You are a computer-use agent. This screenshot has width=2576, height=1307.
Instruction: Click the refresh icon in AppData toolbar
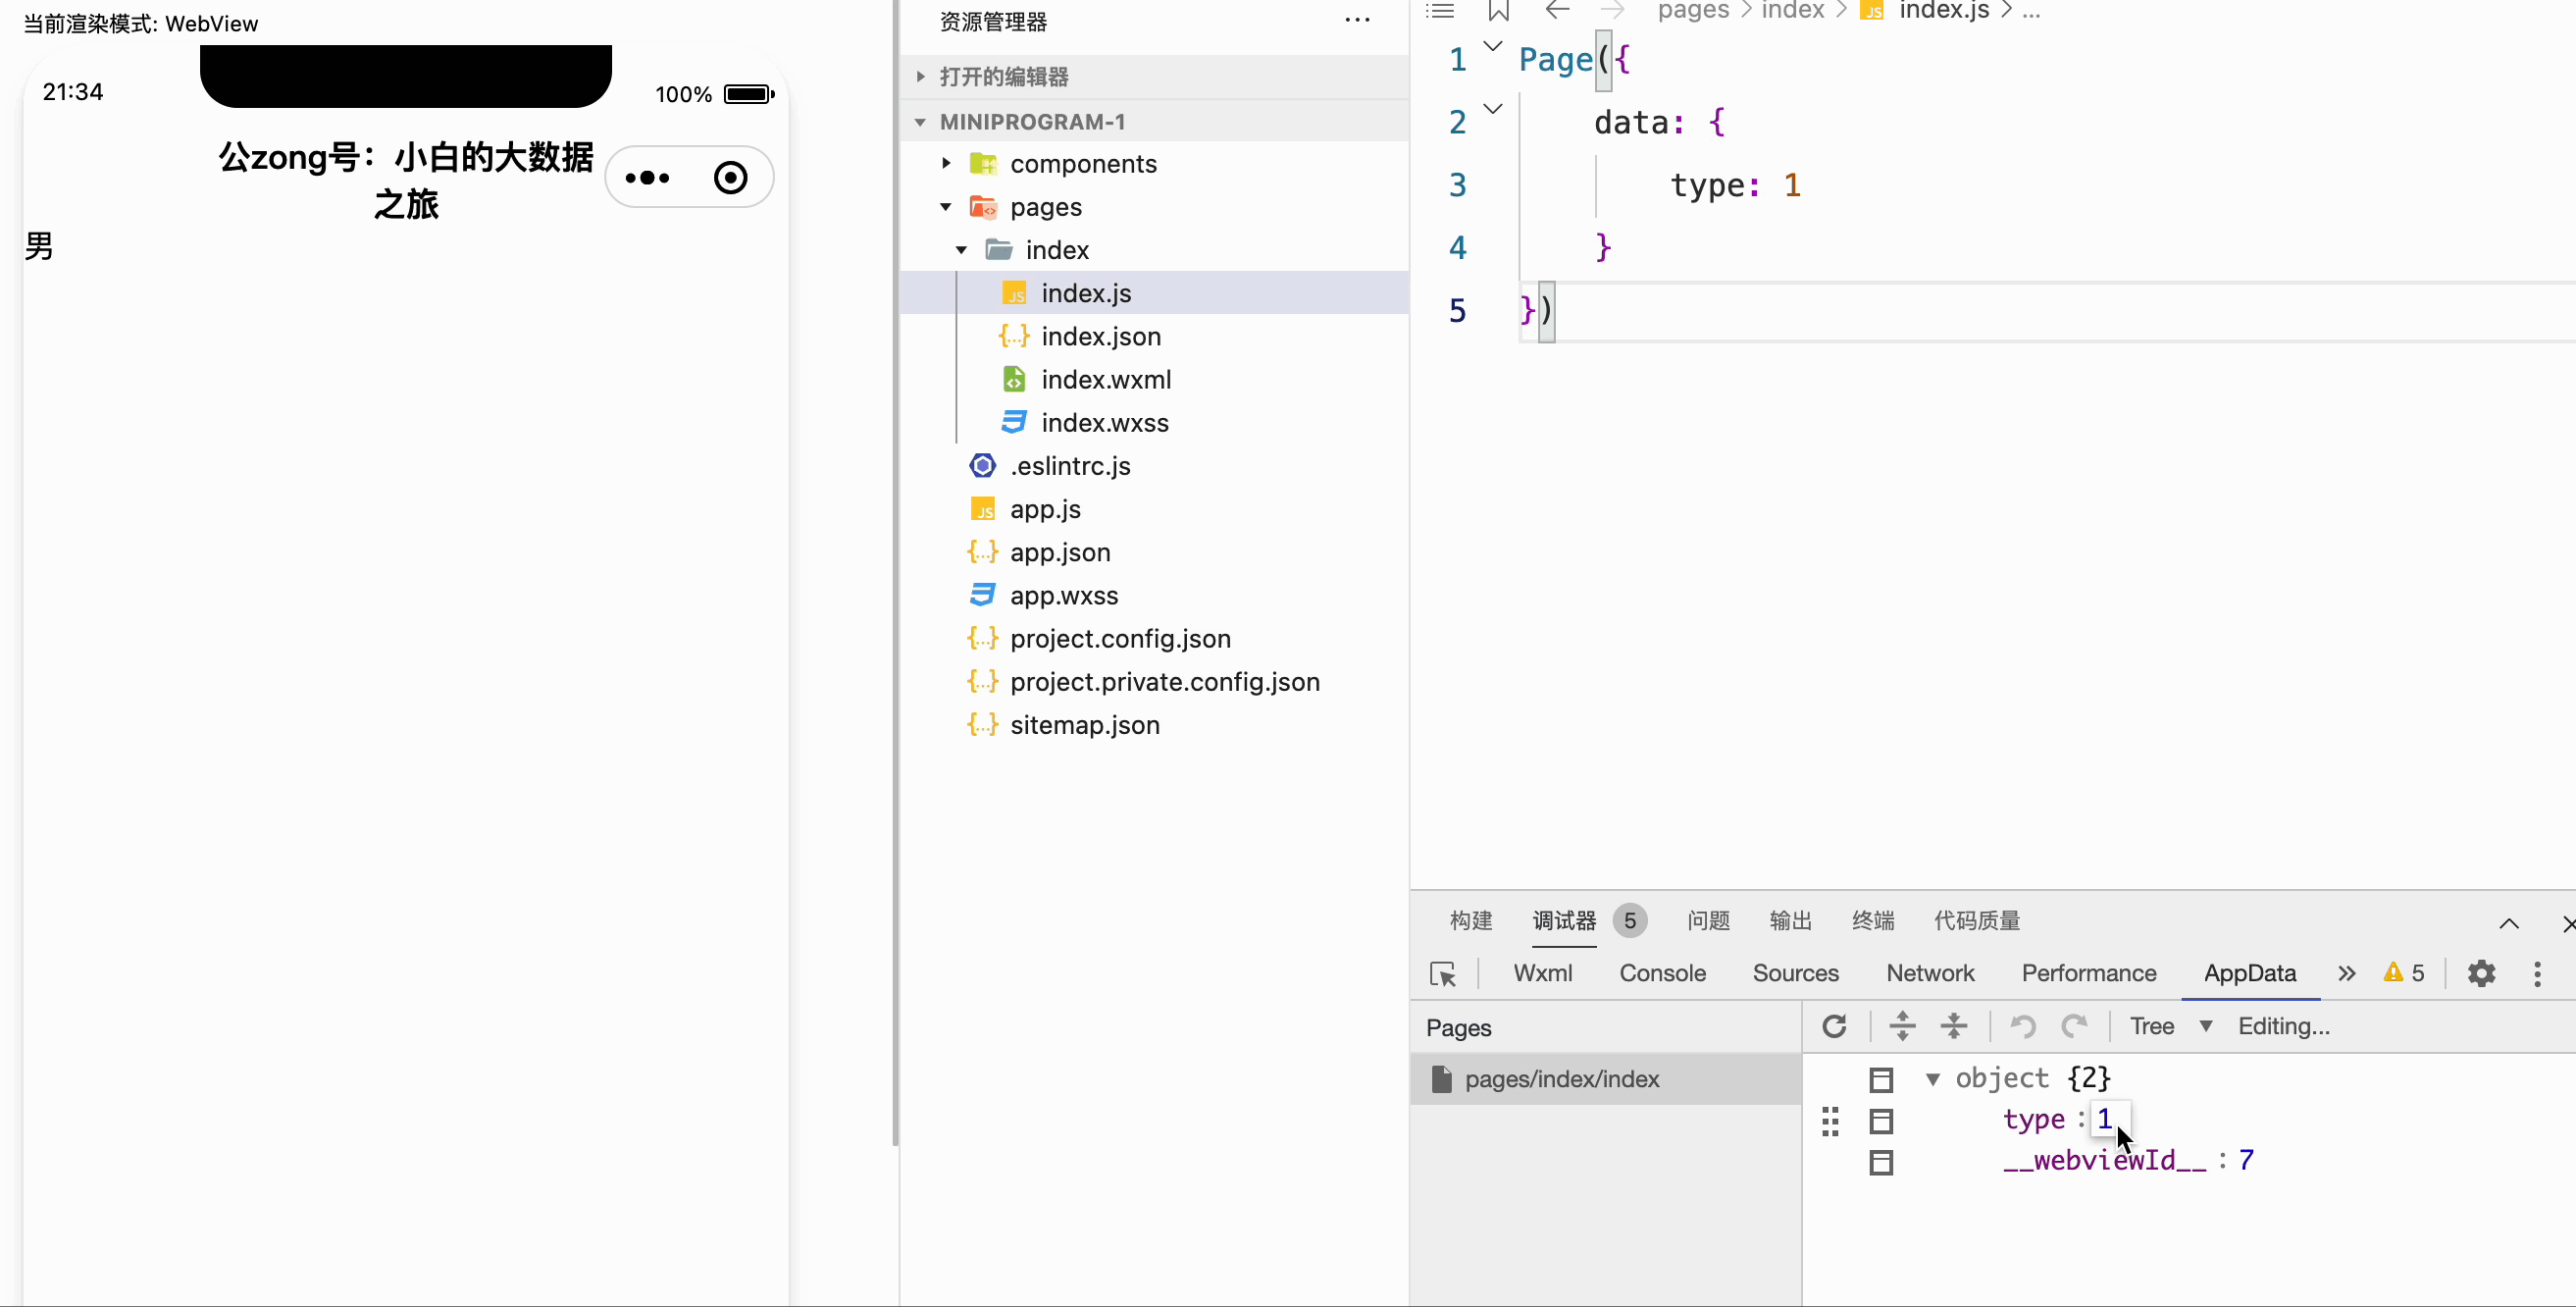(1834, 1026)
